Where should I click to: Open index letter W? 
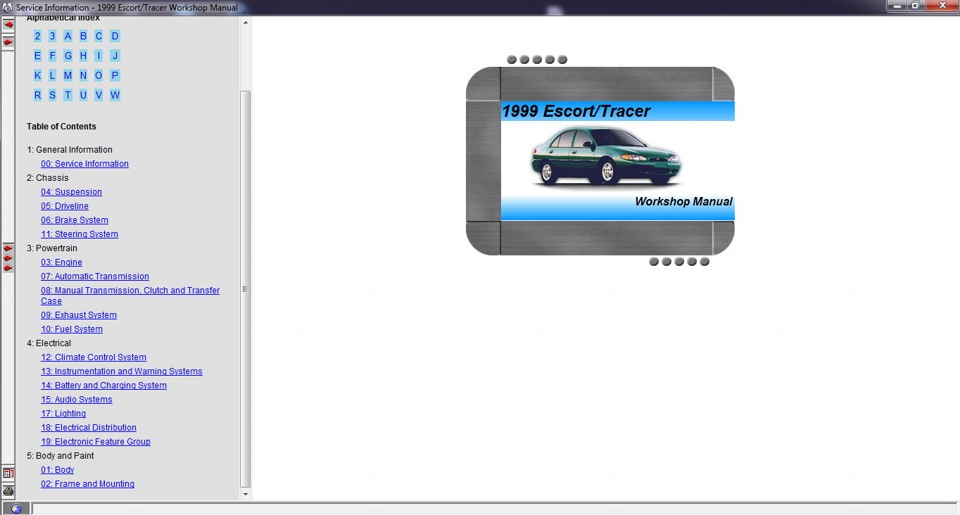coord(114,95)
